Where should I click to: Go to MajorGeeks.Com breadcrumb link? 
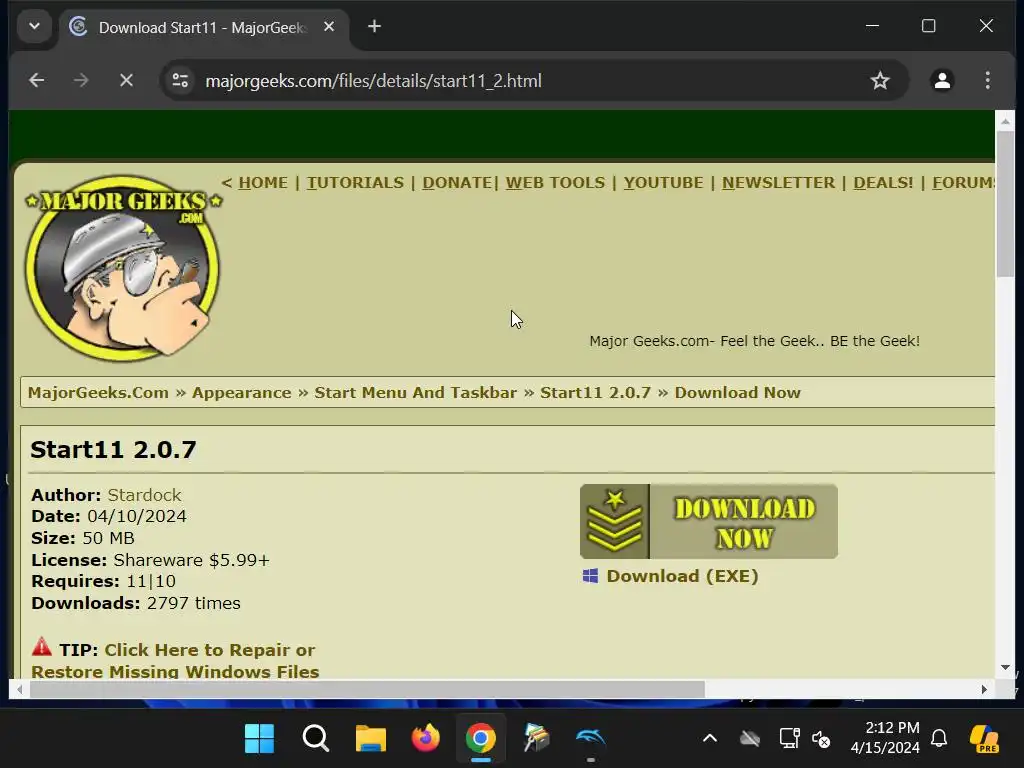[x=98, y=392]
